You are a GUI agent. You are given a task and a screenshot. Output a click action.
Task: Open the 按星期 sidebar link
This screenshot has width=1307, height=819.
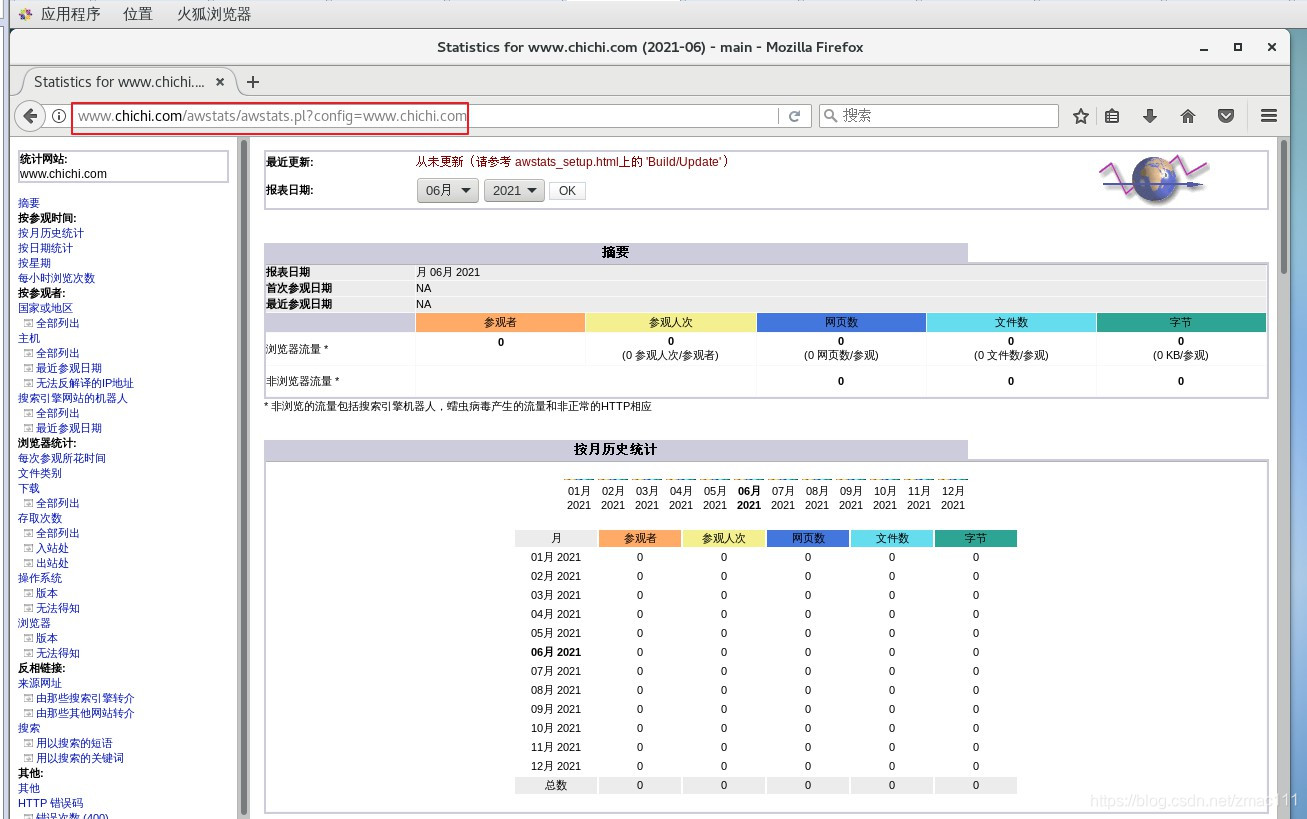tap(34, 263)
